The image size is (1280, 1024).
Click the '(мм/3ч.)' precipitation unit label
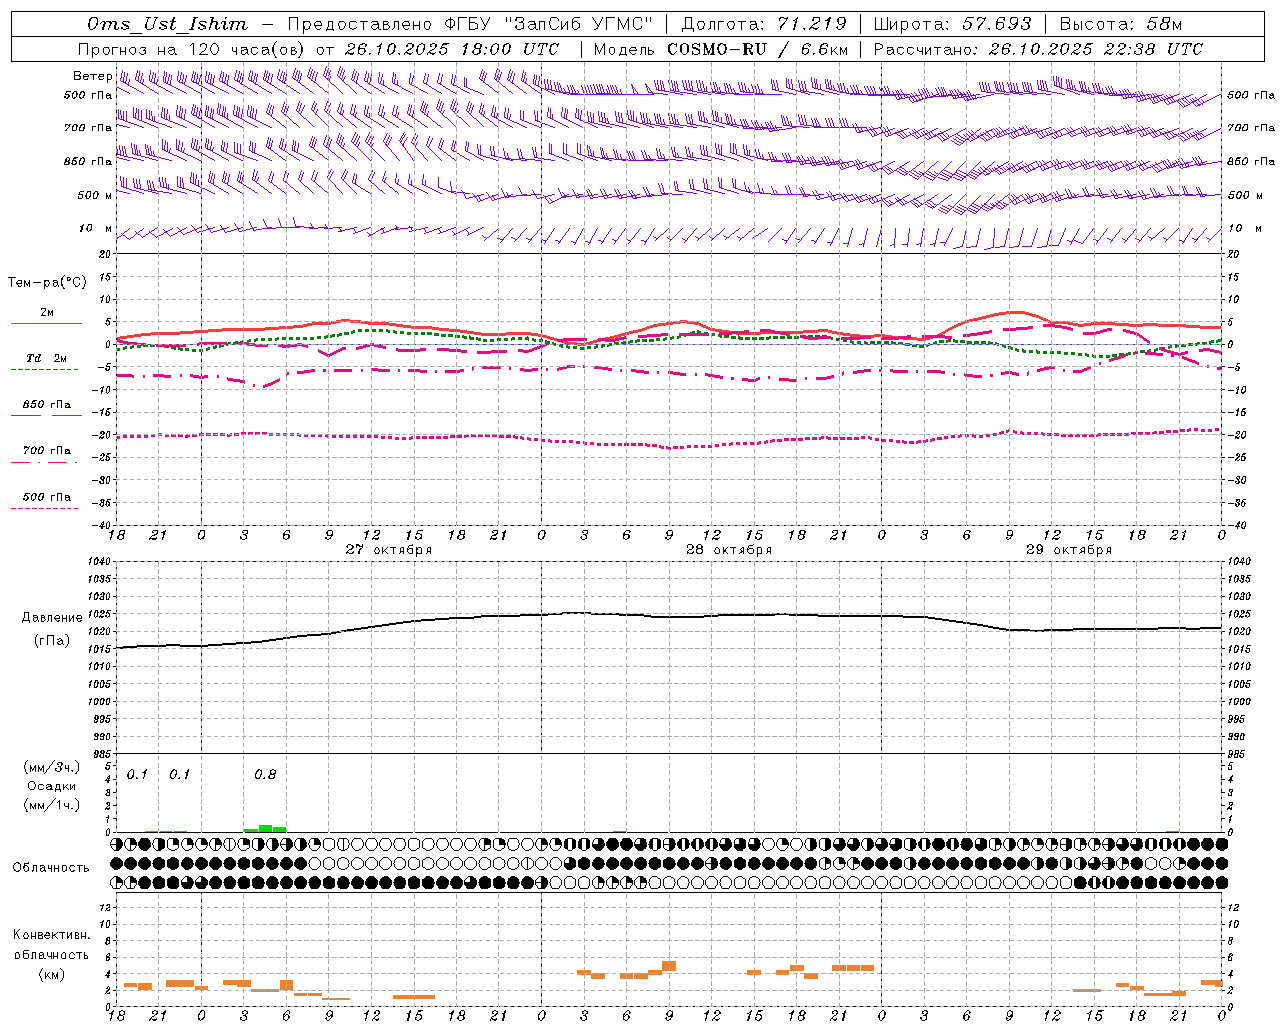[52, 767]
